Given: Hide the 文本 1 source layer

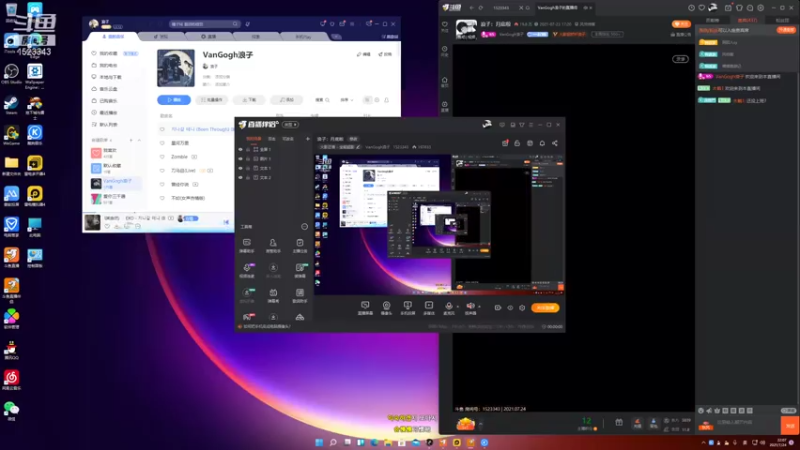Looking at the screenshot, I should (240, 168).
